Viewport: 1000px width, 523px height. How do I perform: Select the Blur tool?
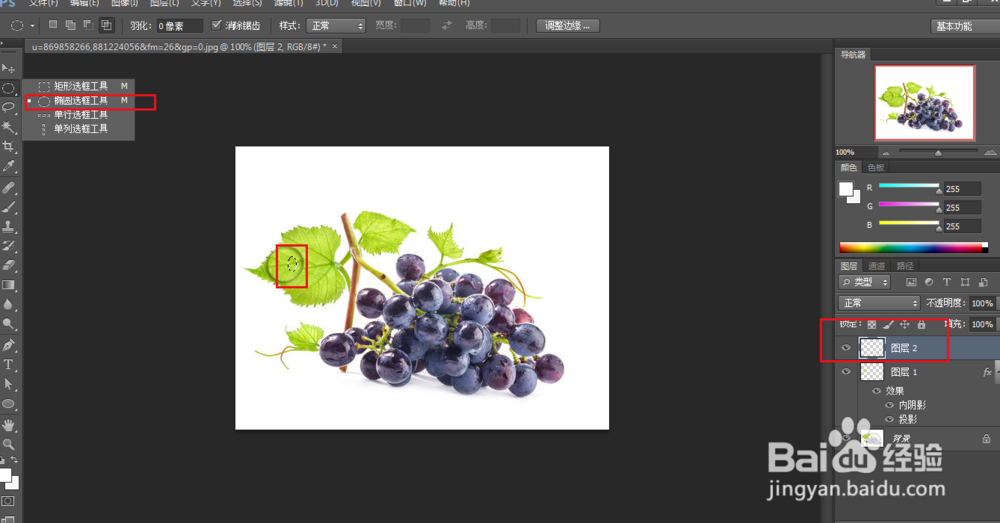pyautogui.click(x=8, y=304)
